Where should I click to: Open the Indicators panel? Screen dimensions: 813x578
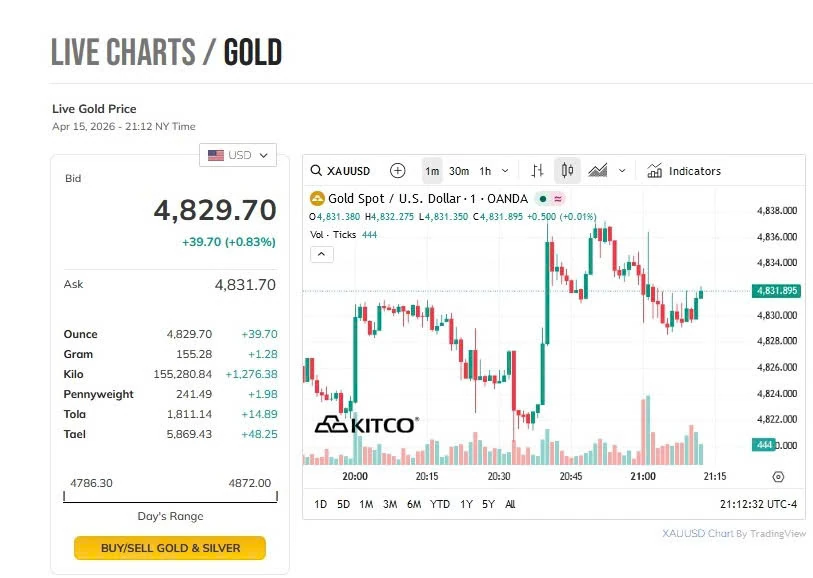click(x=684, y=171)
